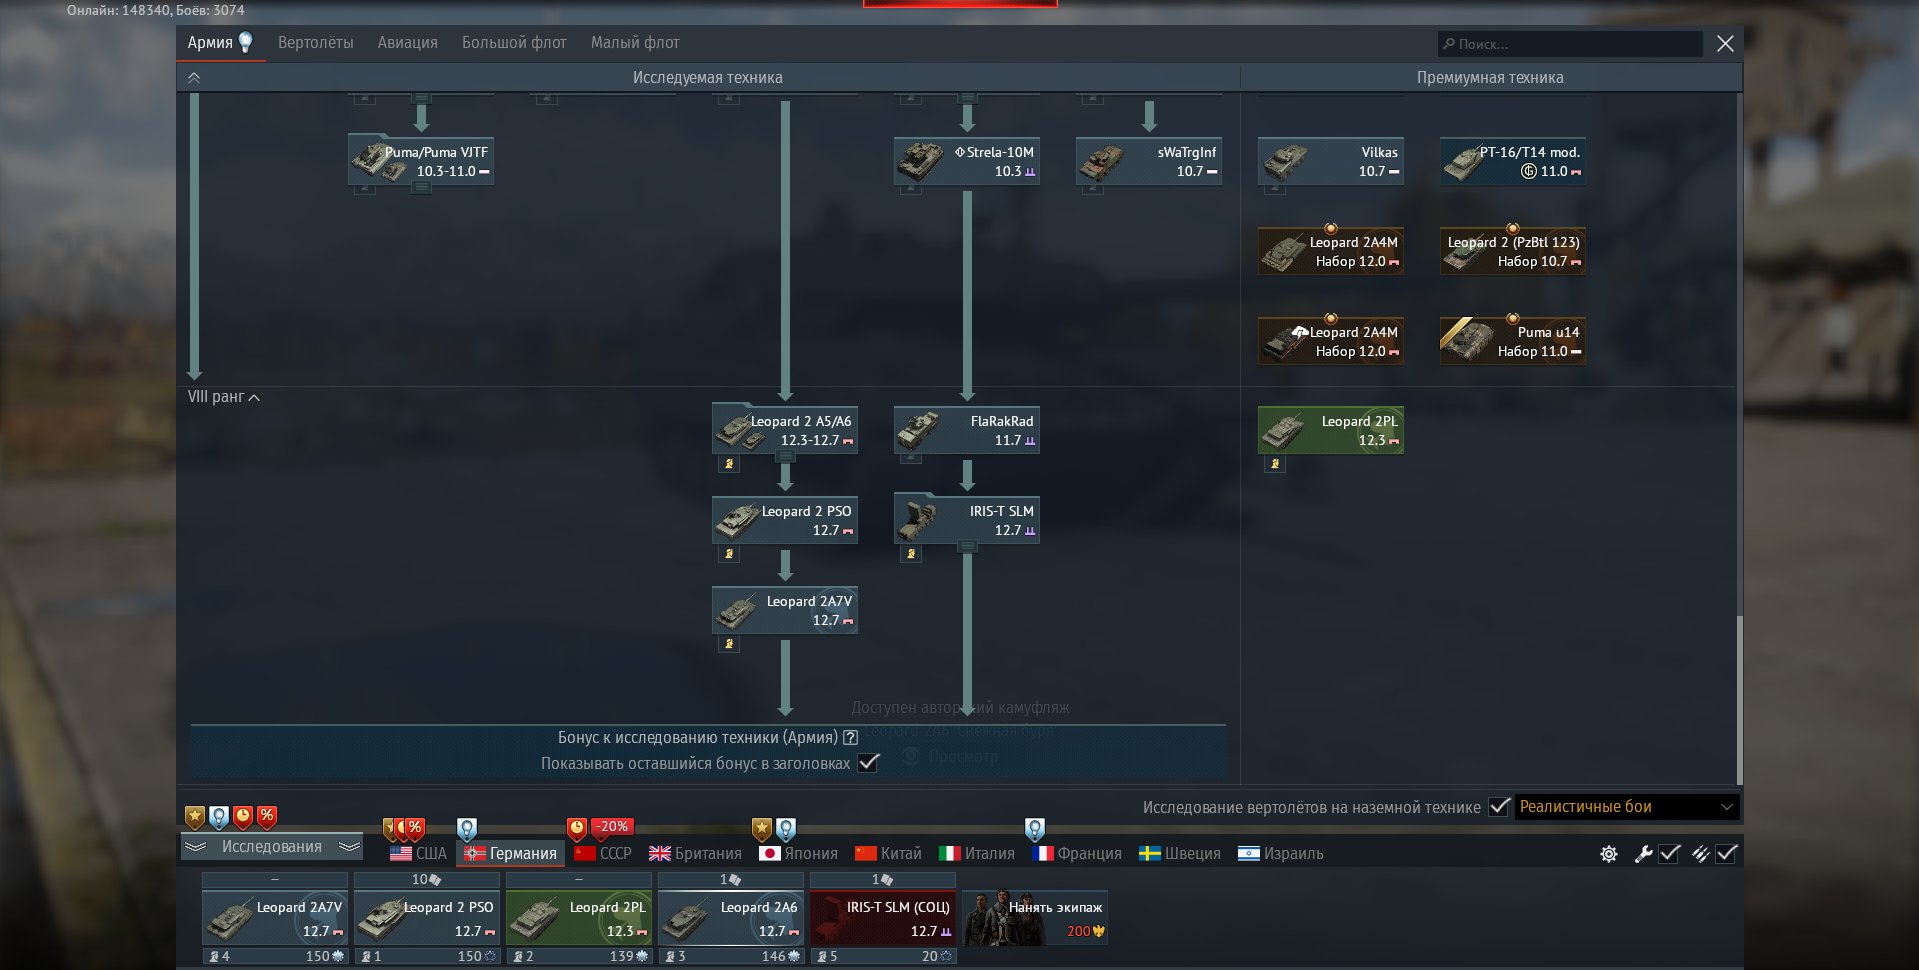Image resolution: width=1919 pixels, height=970 pixels.
Task: Click the yellow marker beneath premium Leopard 2PL card
Action: point(1275,464)
